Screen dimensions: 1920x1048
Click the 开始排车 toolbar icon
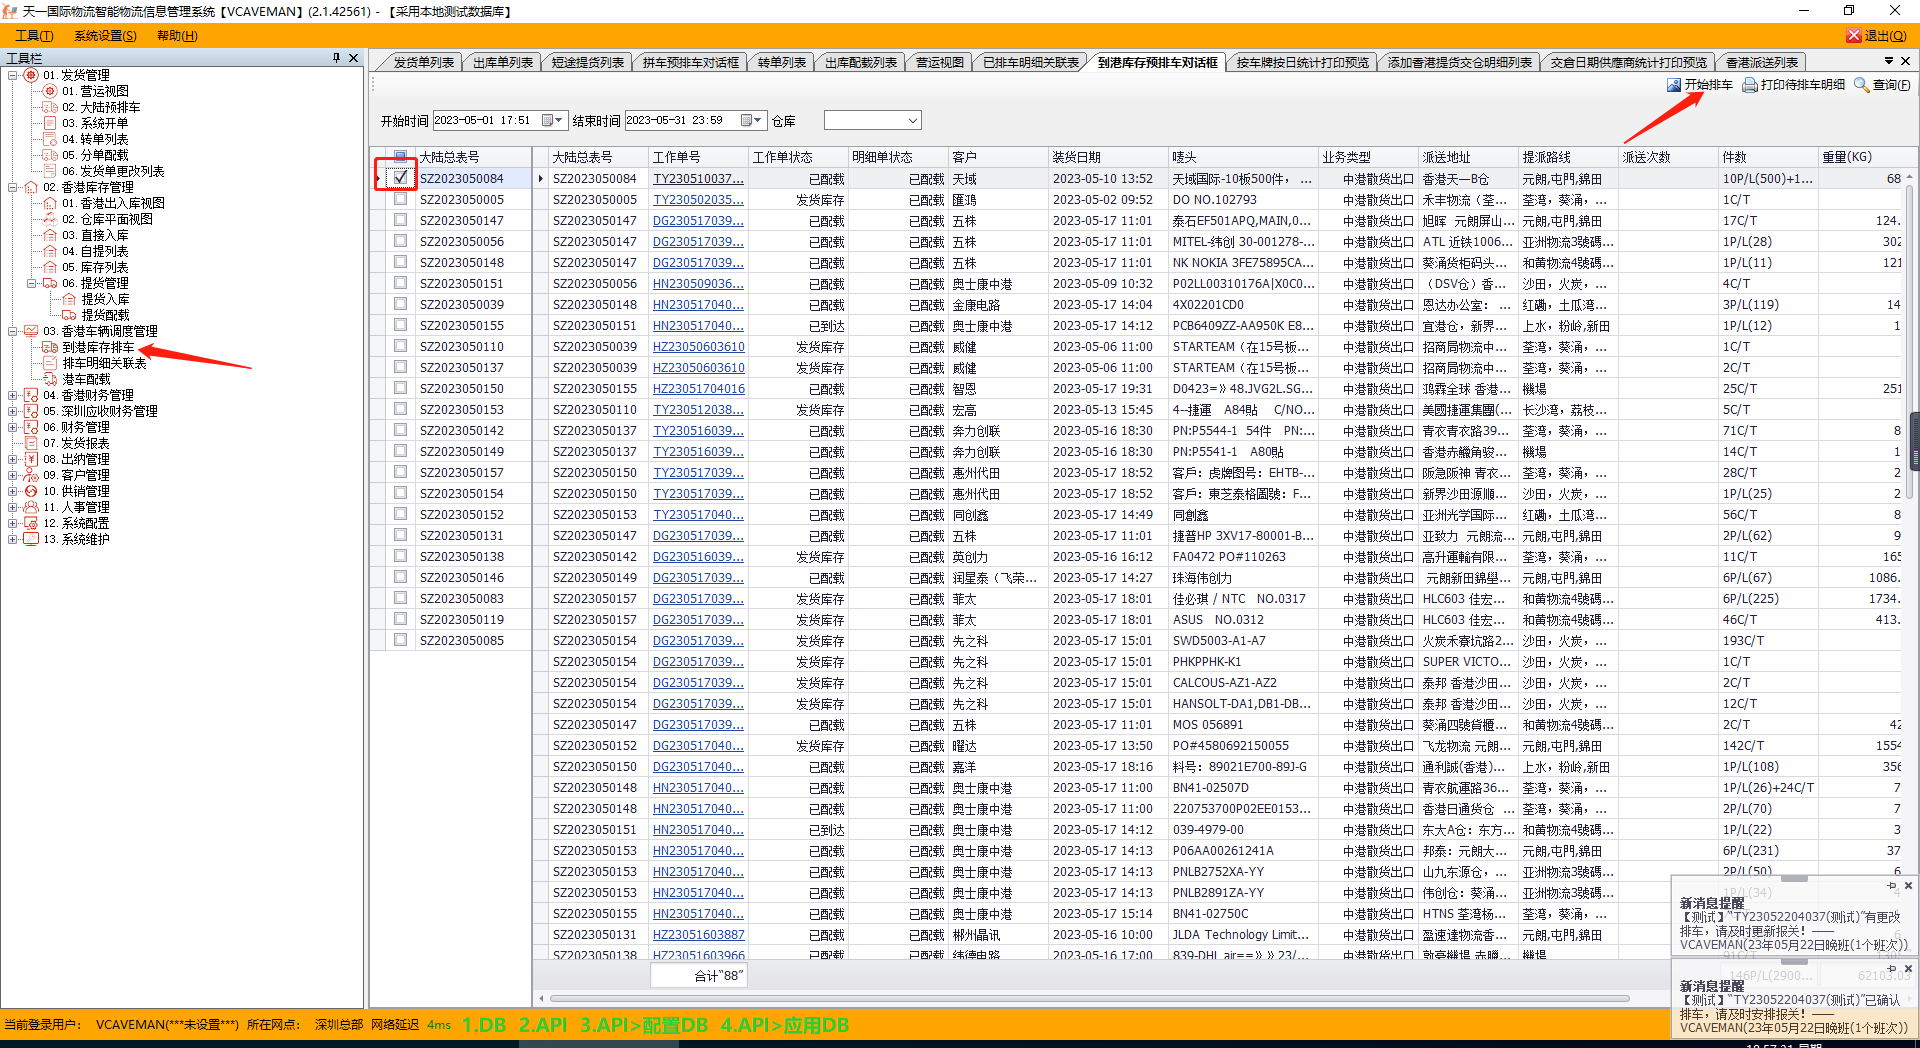point(1674,85)
